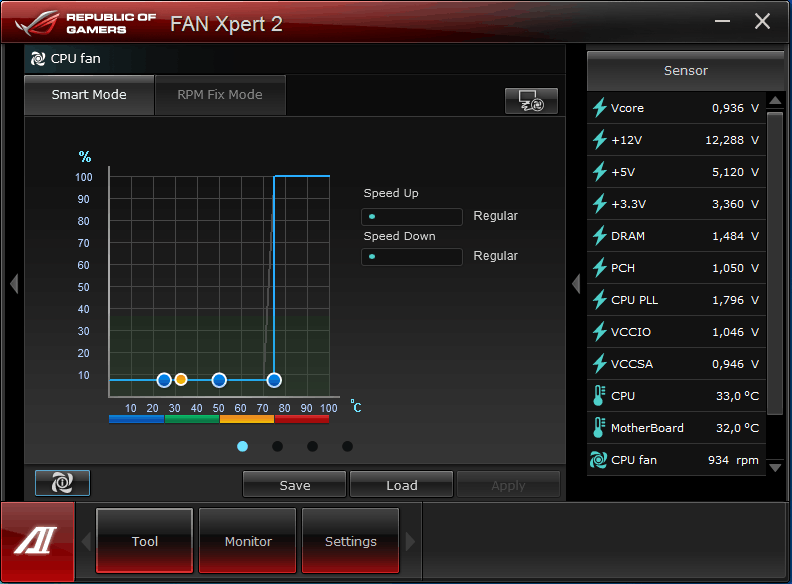The image size is (792, 584).
Task: Click the CPU fan 934 rpm reading
Action: tap(733, 460)
